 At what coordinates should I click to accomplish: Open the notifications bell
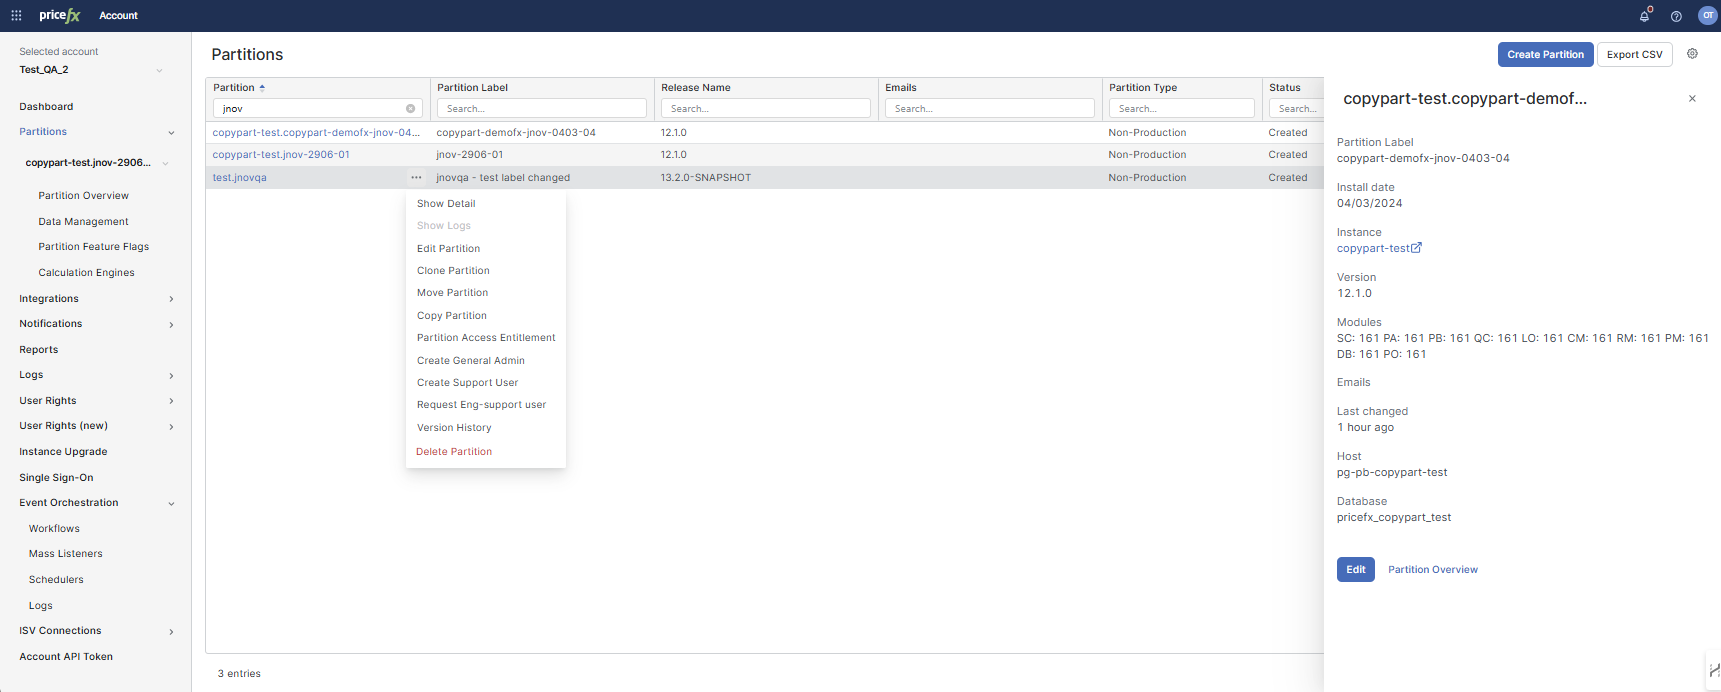pyautogui.click(x=1644, y=16)
